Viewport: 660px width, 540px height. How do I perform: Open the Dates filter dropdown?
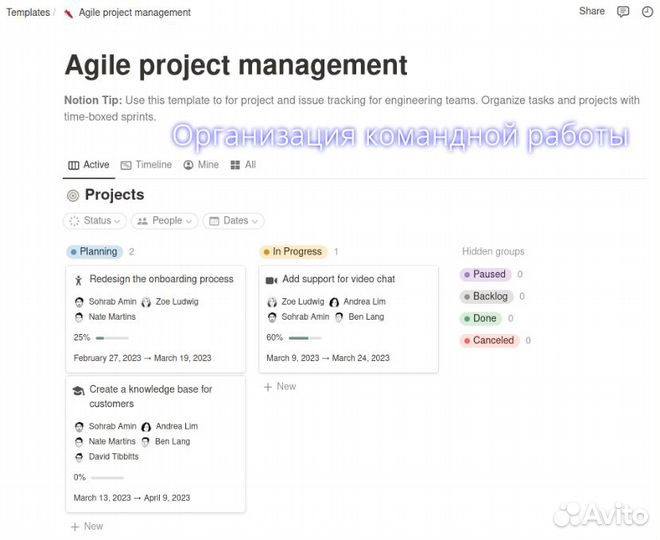click(x=233, y=221)
